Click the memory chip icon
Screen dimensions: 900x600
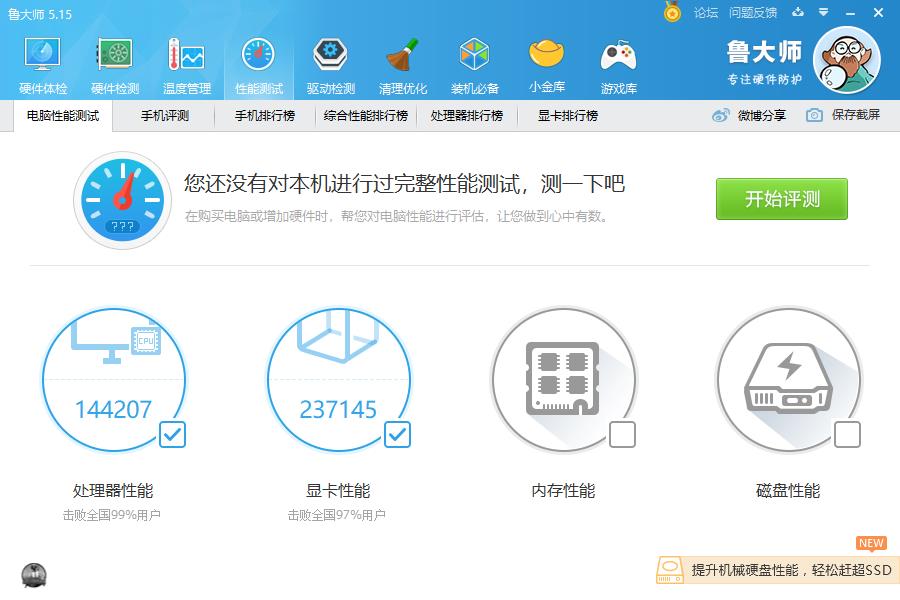[562, 378]
